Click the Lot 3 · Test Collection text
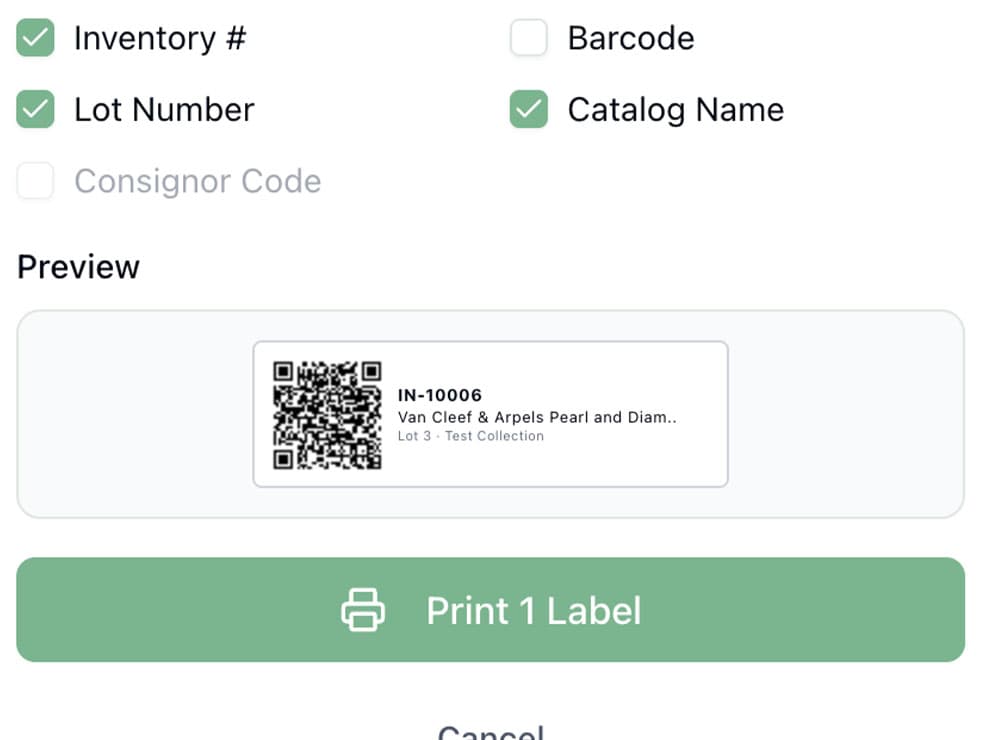The image size is (984, 740). point(470,436)
